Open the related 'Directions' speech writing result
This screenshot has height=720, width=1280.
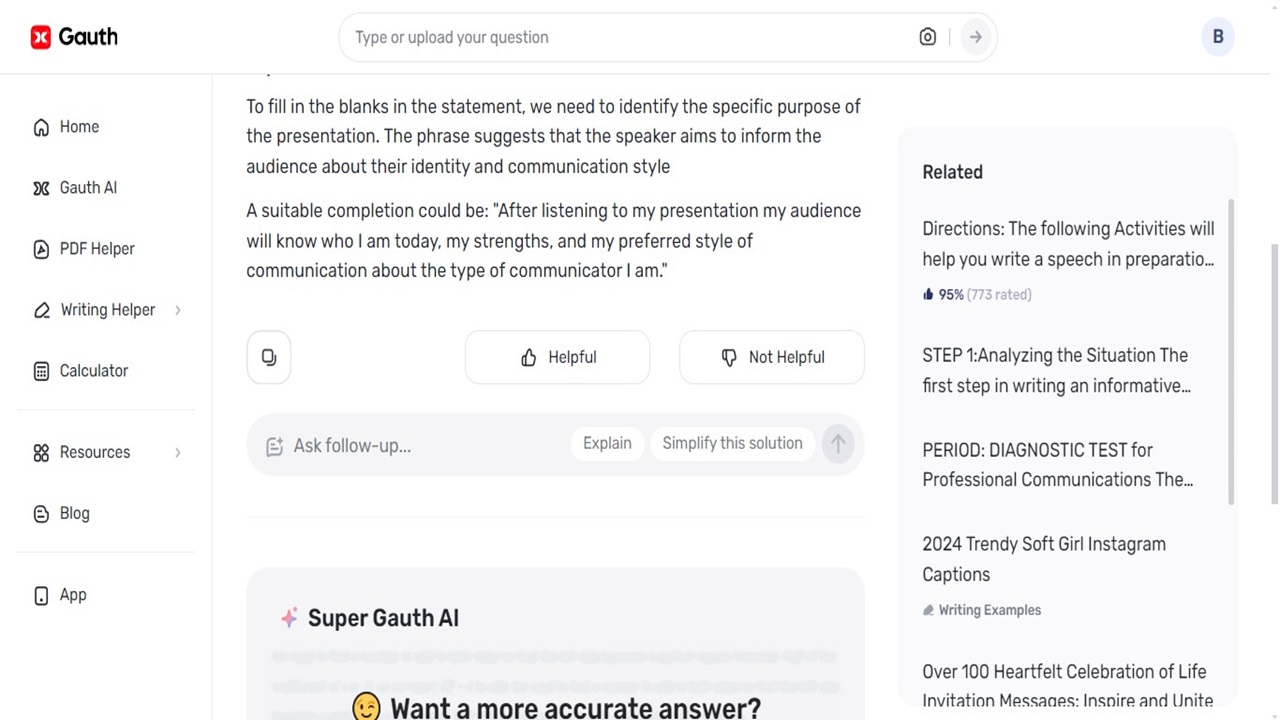coord(1068,244)
